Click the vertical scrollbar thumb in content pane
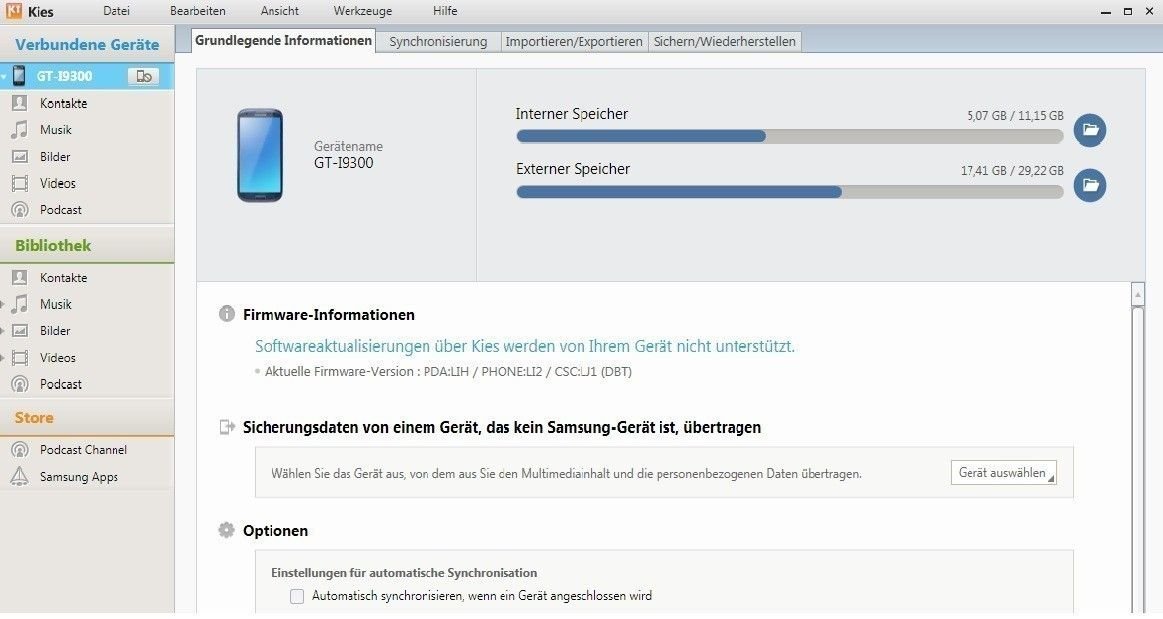Image resolution: width=1163 pixels, height=619 pixels. coord(1138,460)
